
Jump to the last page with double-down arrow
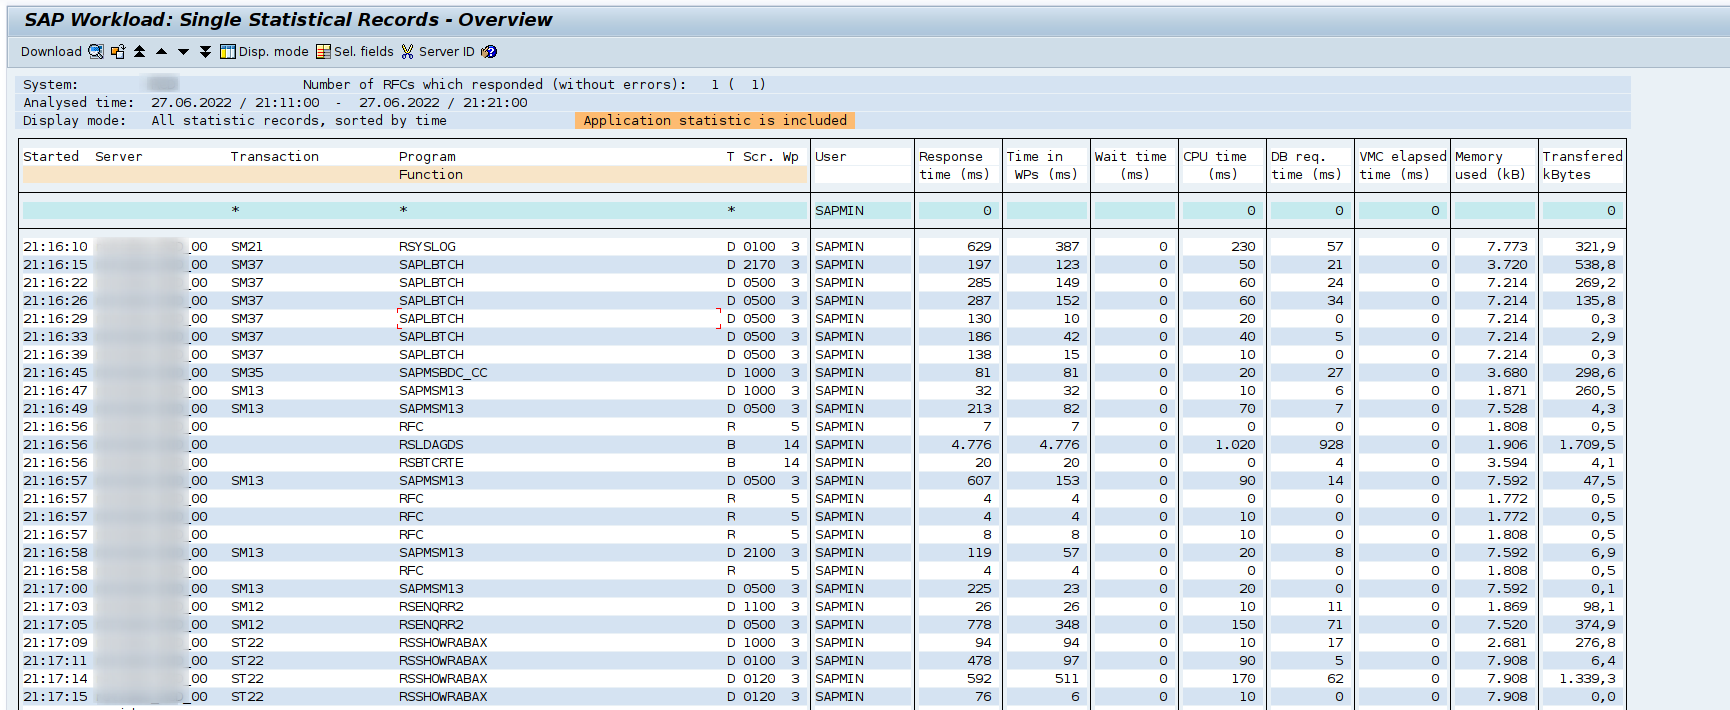coord(205,52)
